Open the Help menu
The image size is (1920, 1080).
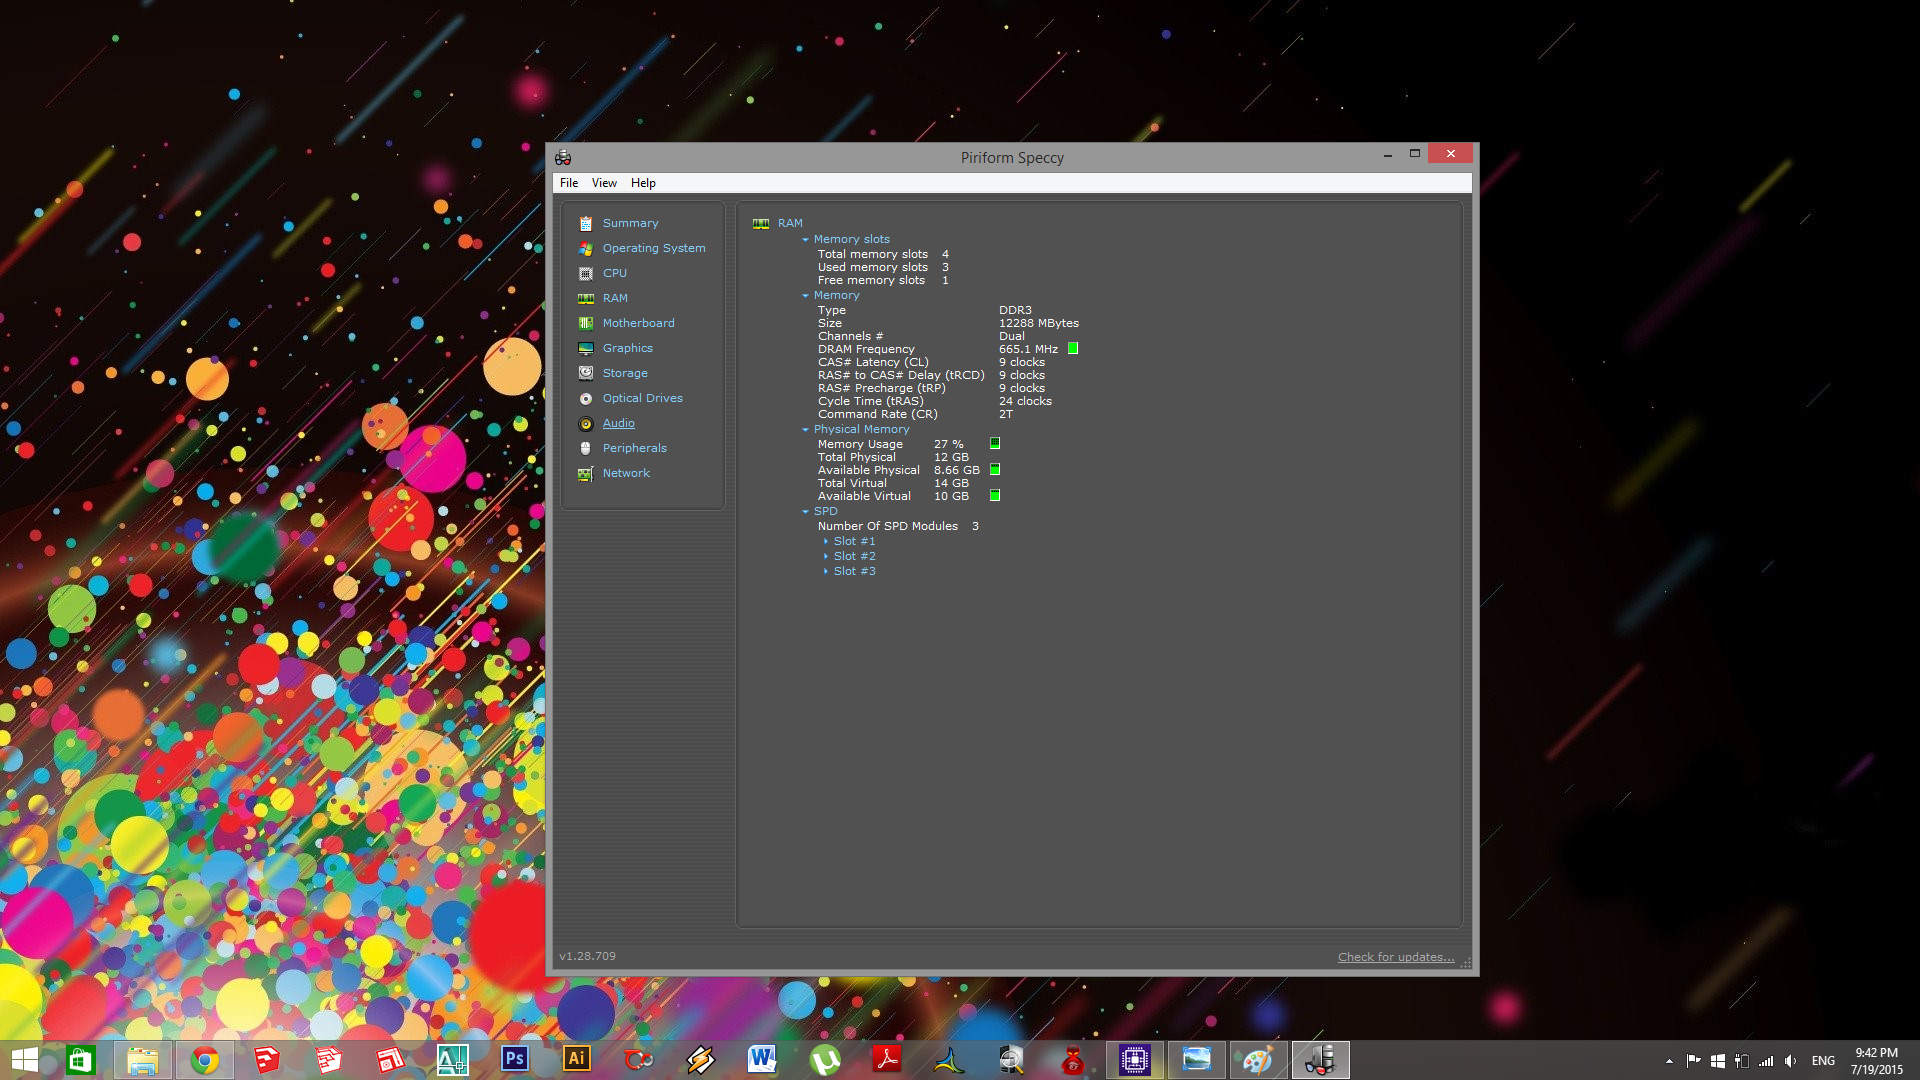pos(643,183)
